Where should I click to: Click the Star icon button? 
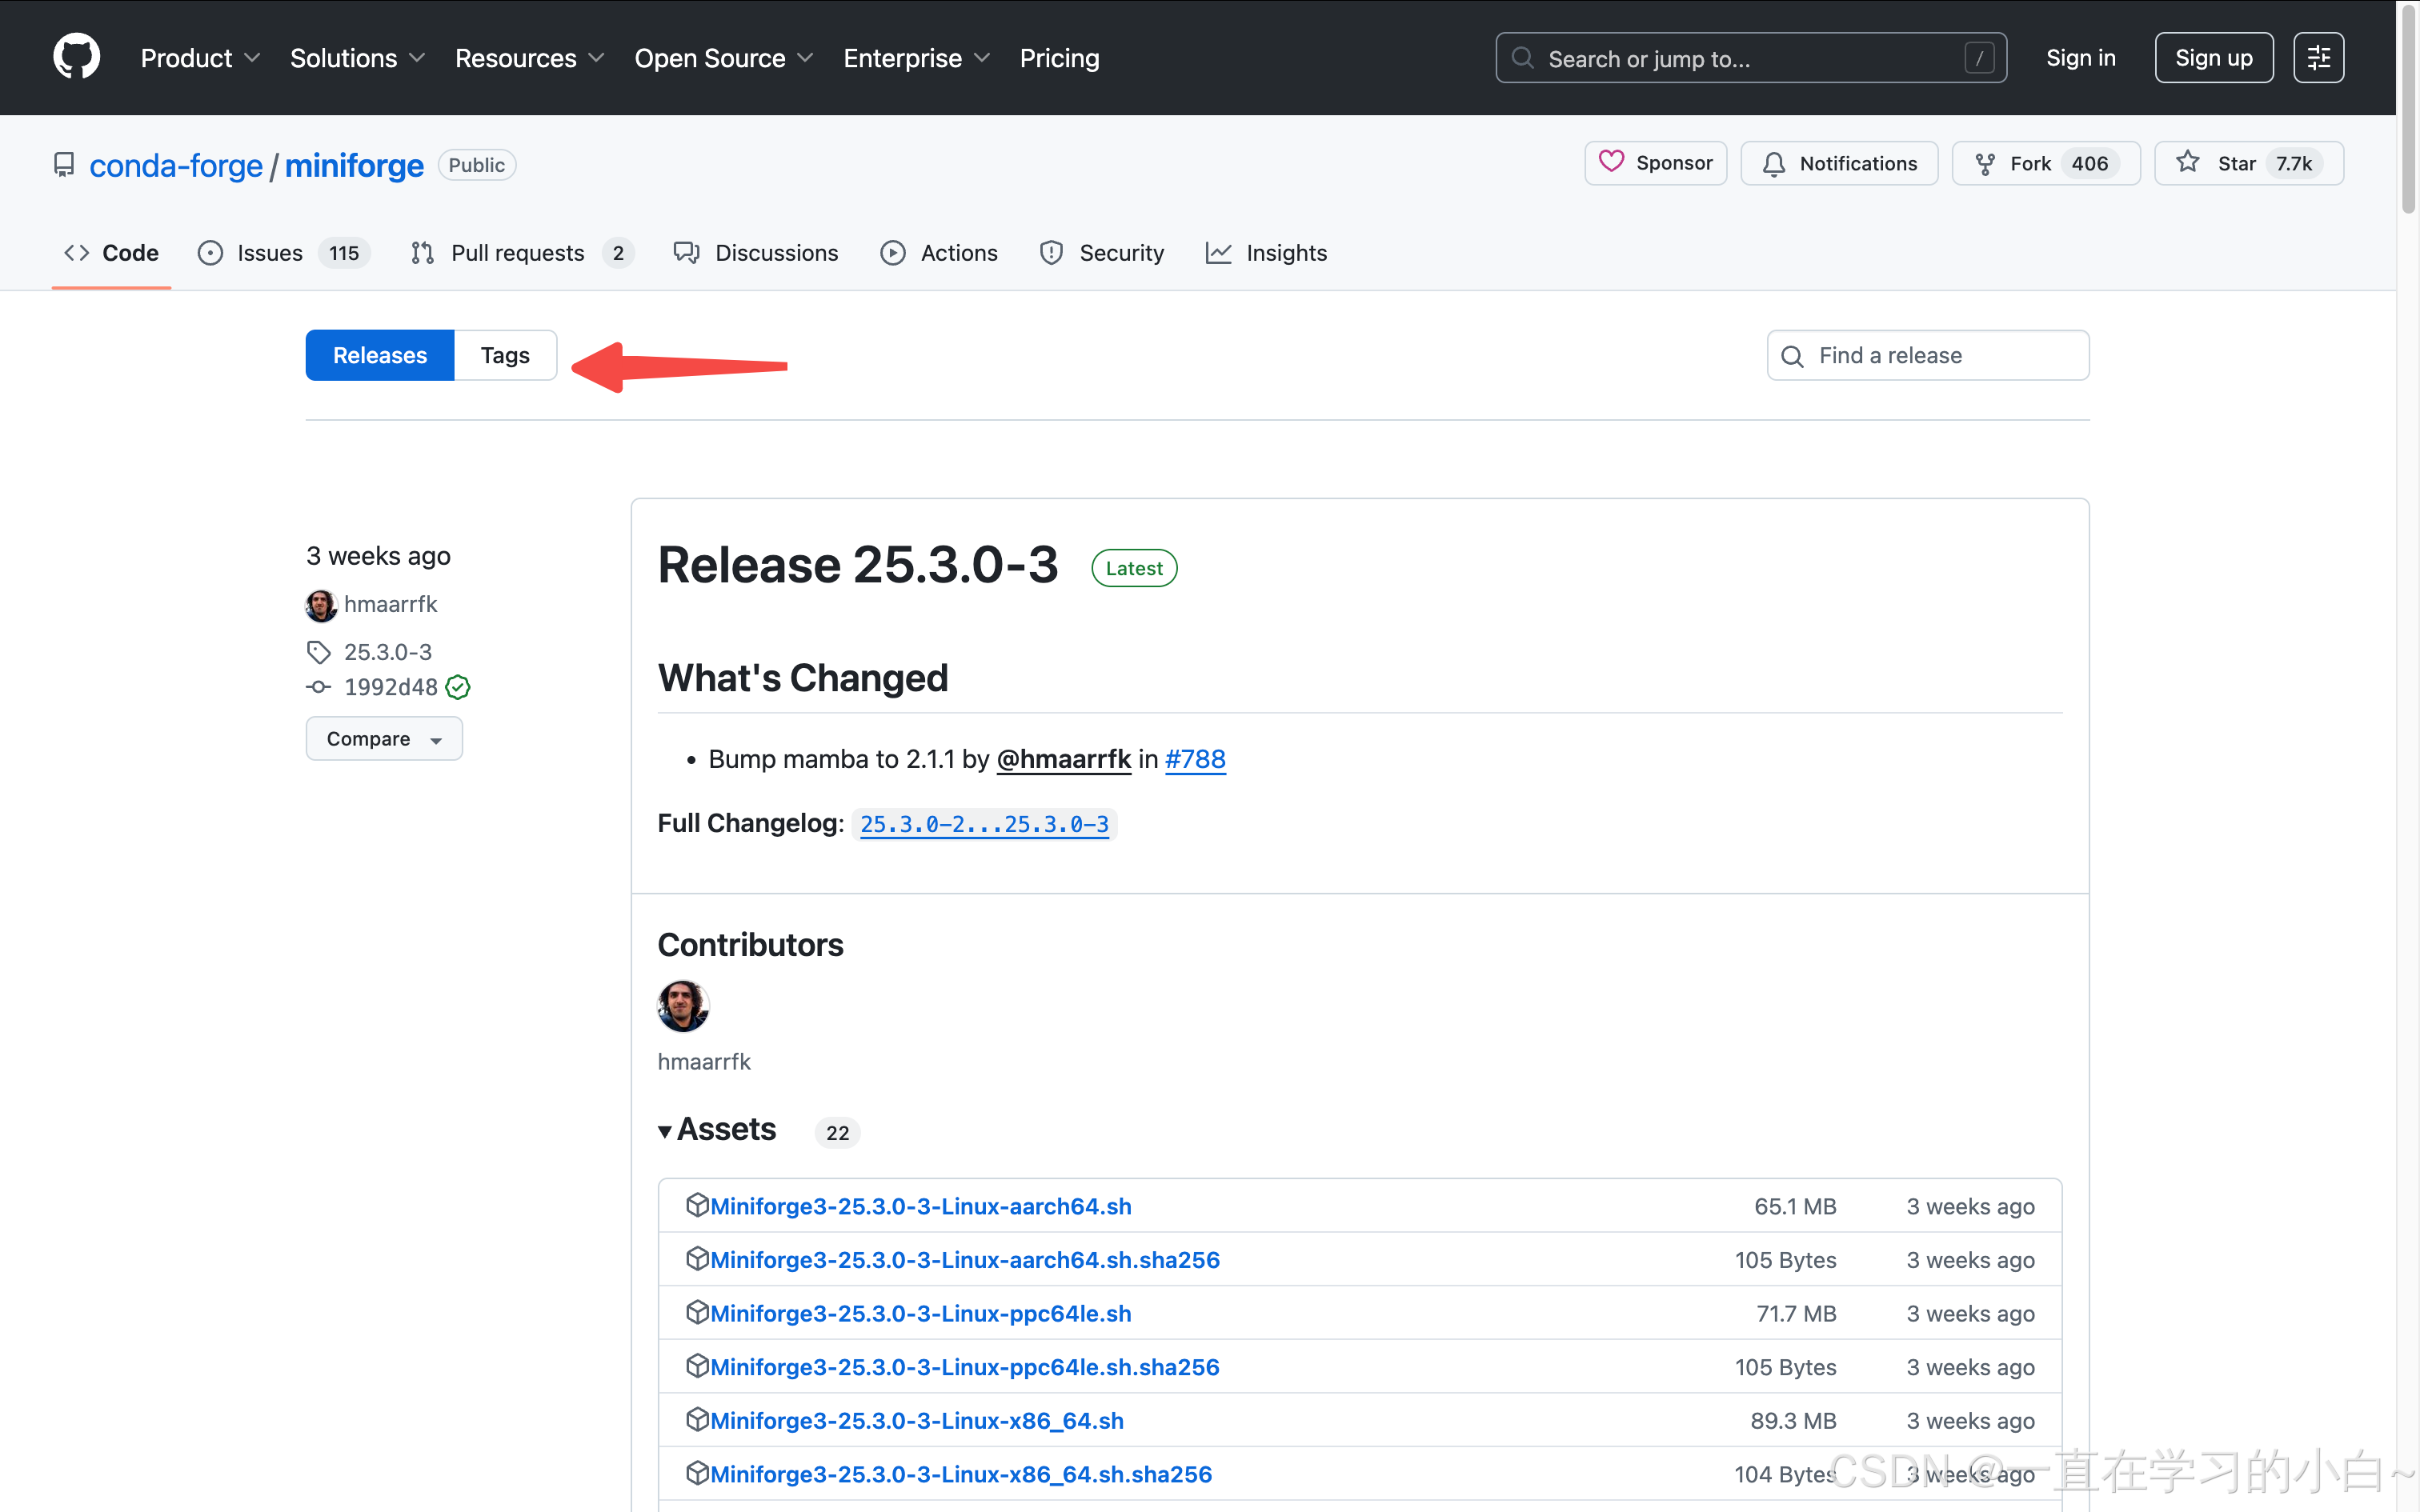tap(2187, 162)
